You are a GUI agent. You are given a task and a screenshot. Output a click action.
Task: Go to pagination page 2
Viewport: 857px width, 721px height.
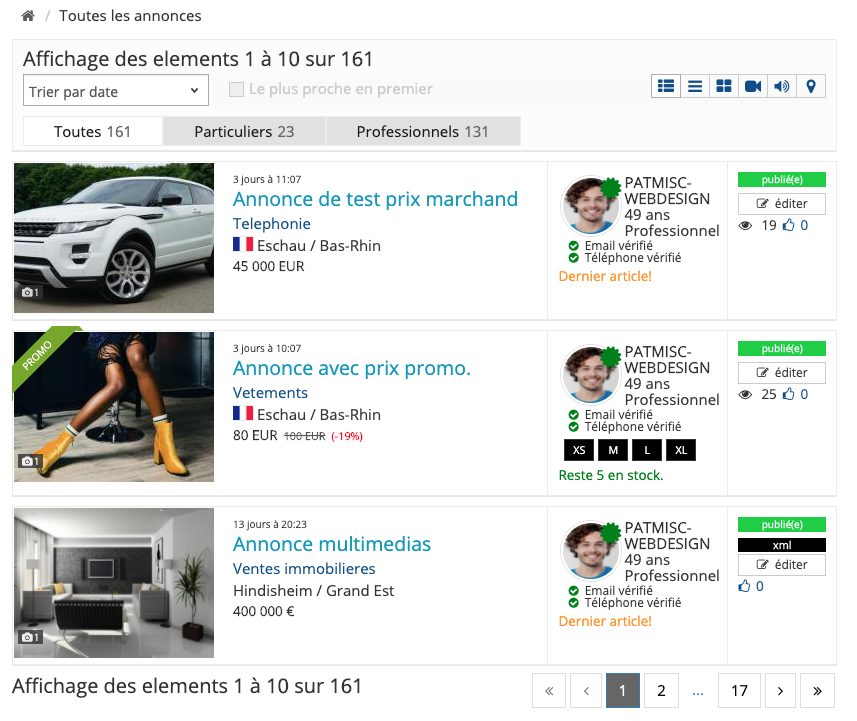[661, 690]
